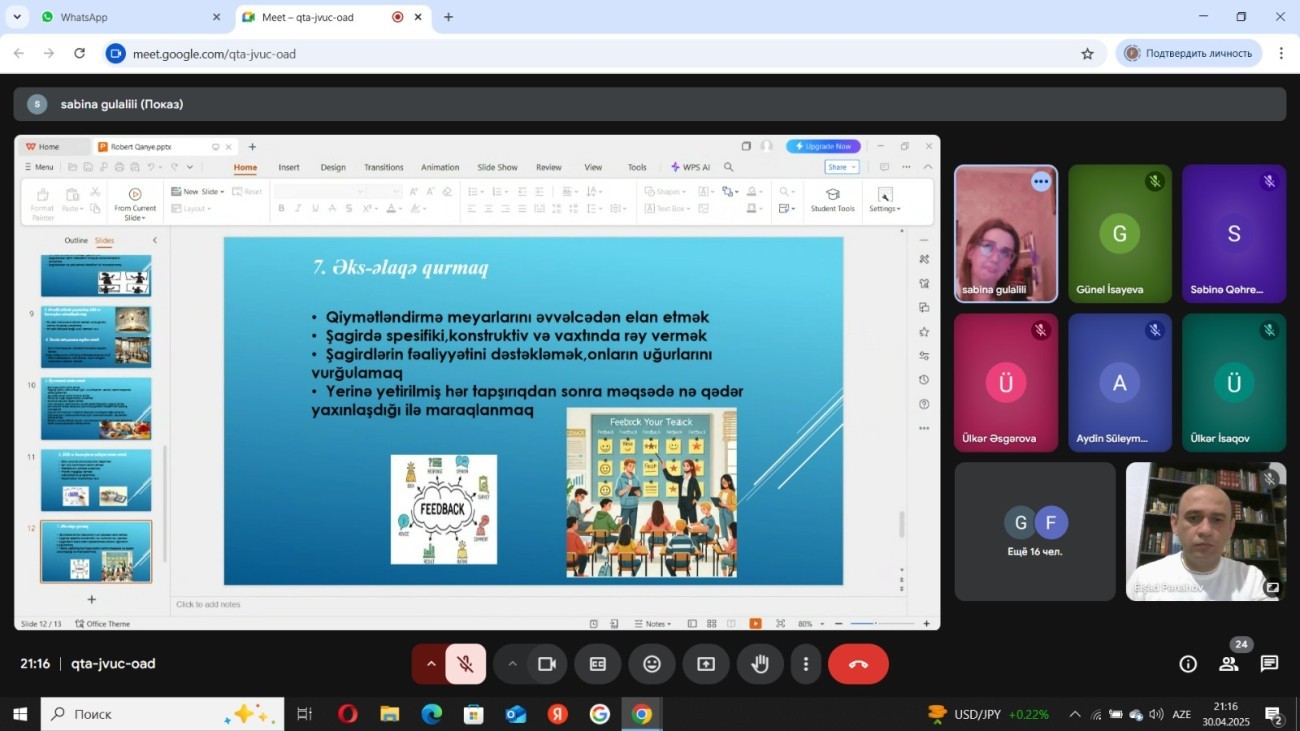Click the Подтвердить личность profile button

pos(1188,54)
